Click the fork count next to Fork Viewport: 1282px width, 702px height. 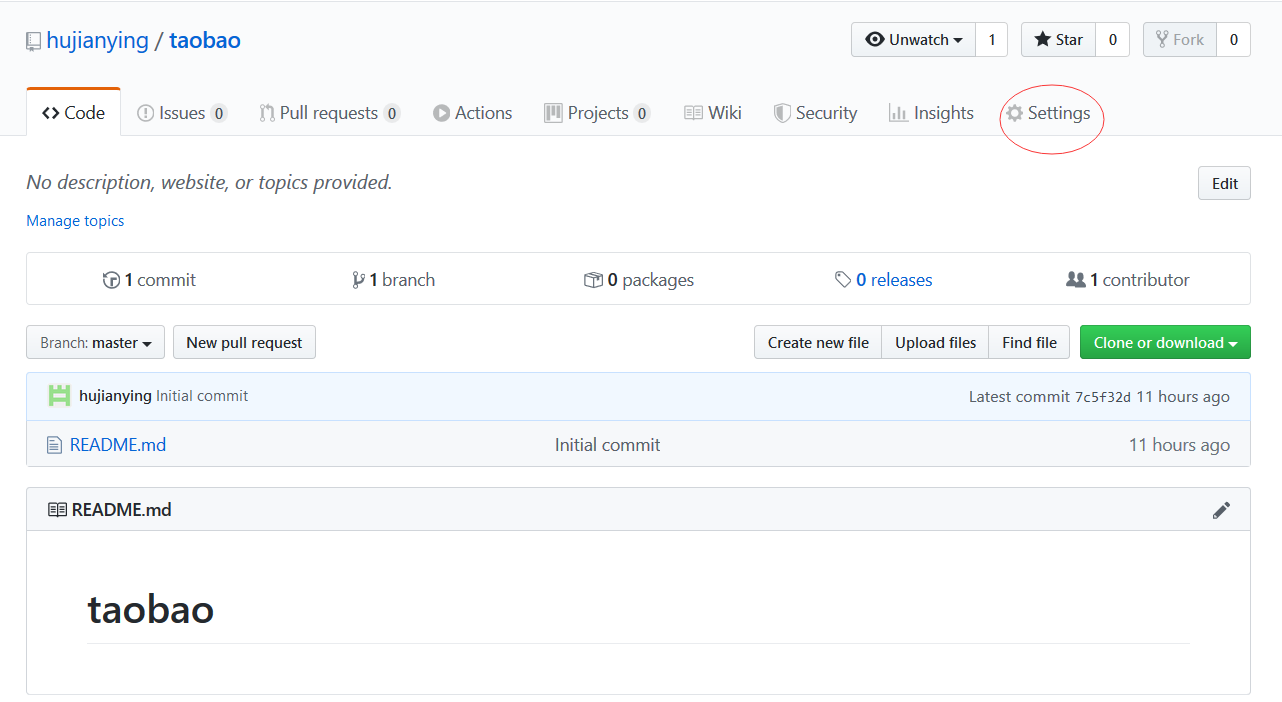click(x=1234, y=40)
